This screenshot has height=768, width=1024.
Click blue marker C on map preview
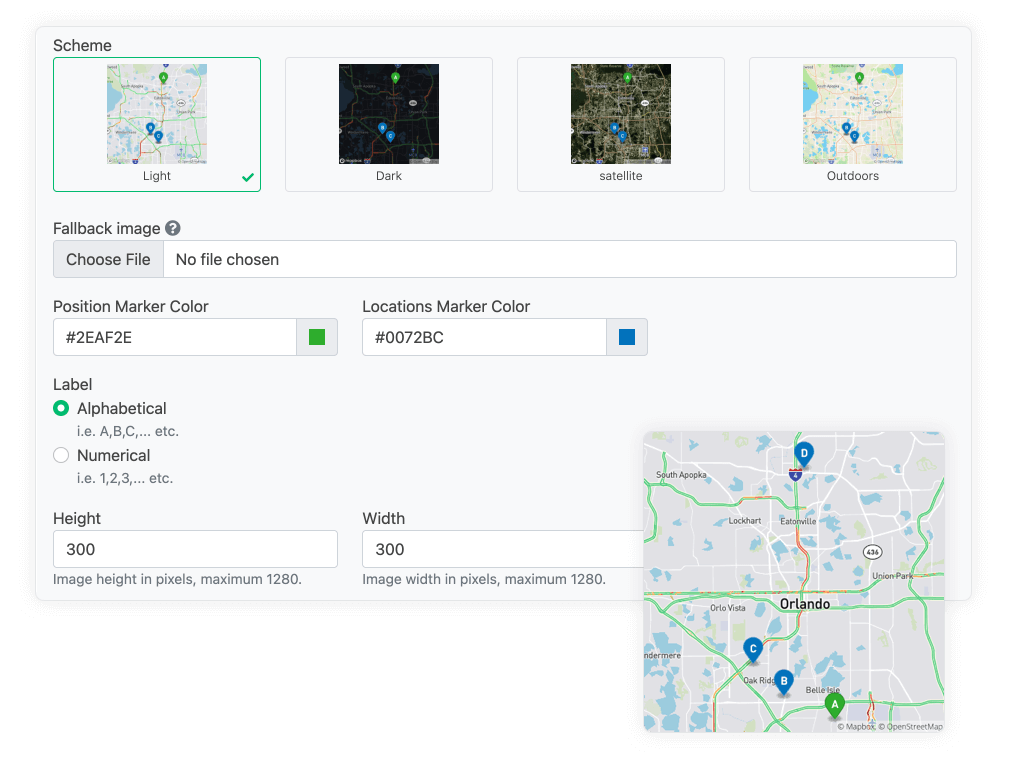(753, 649)
